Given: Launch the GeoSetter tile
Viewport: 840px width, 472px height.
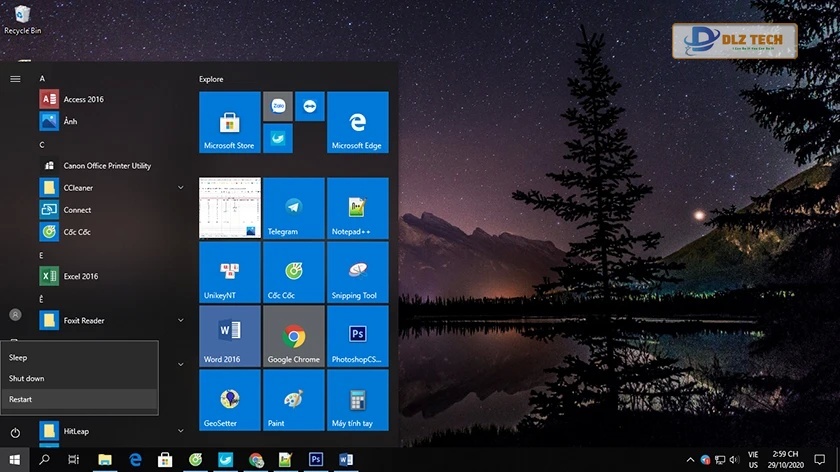Looking at the screenshot, I should [x=229, y=400].
